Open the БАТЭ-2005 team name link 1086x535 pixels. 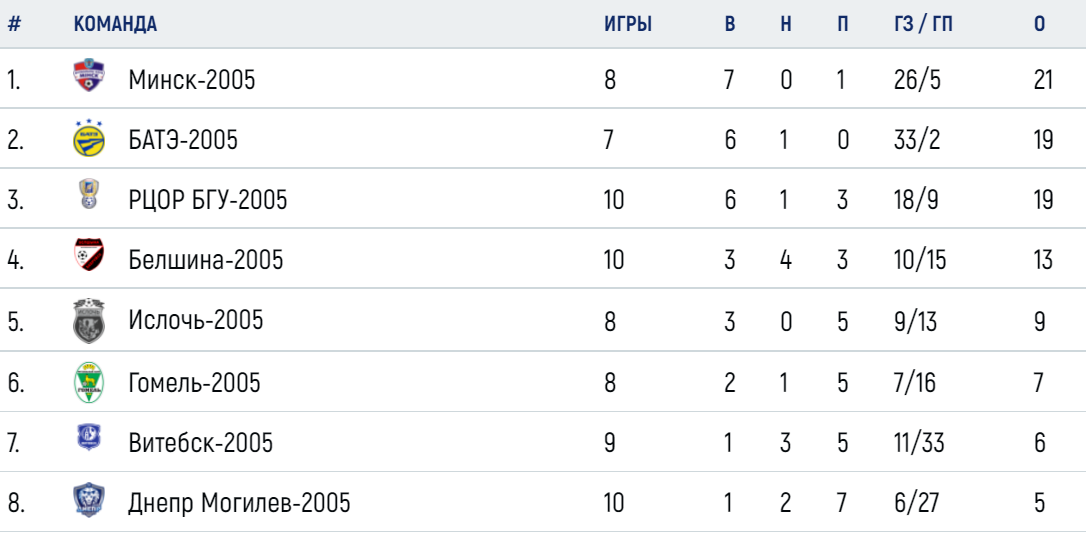[x=183, y=140]
